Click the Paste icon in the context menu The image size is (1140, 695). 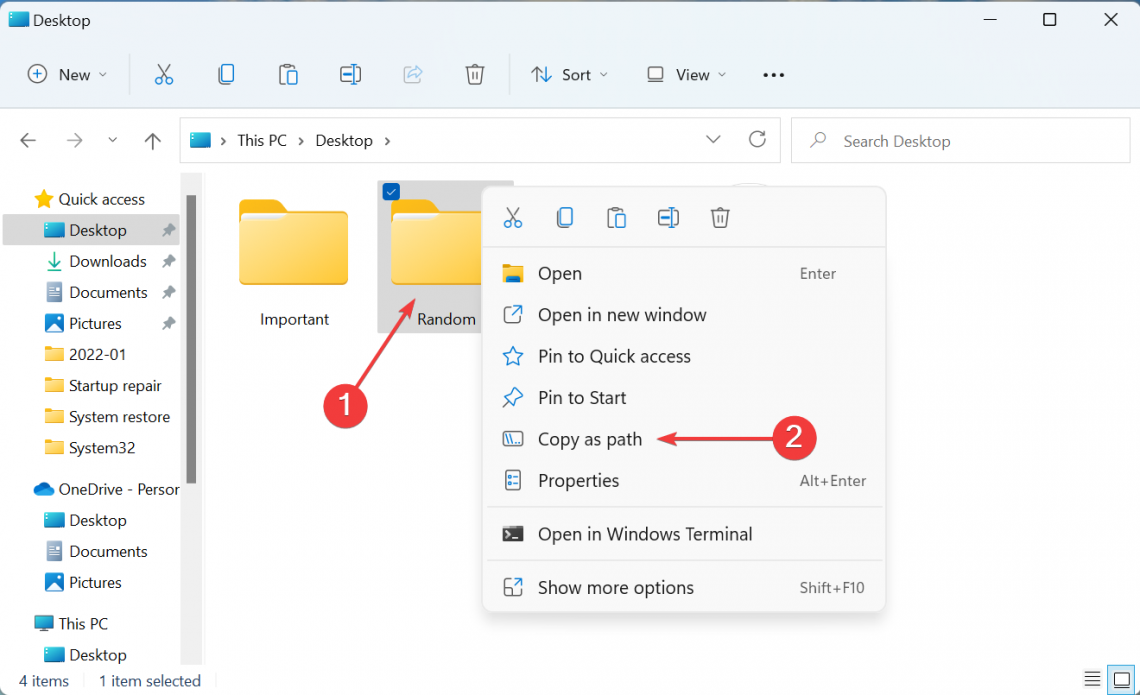coord(617,217)
